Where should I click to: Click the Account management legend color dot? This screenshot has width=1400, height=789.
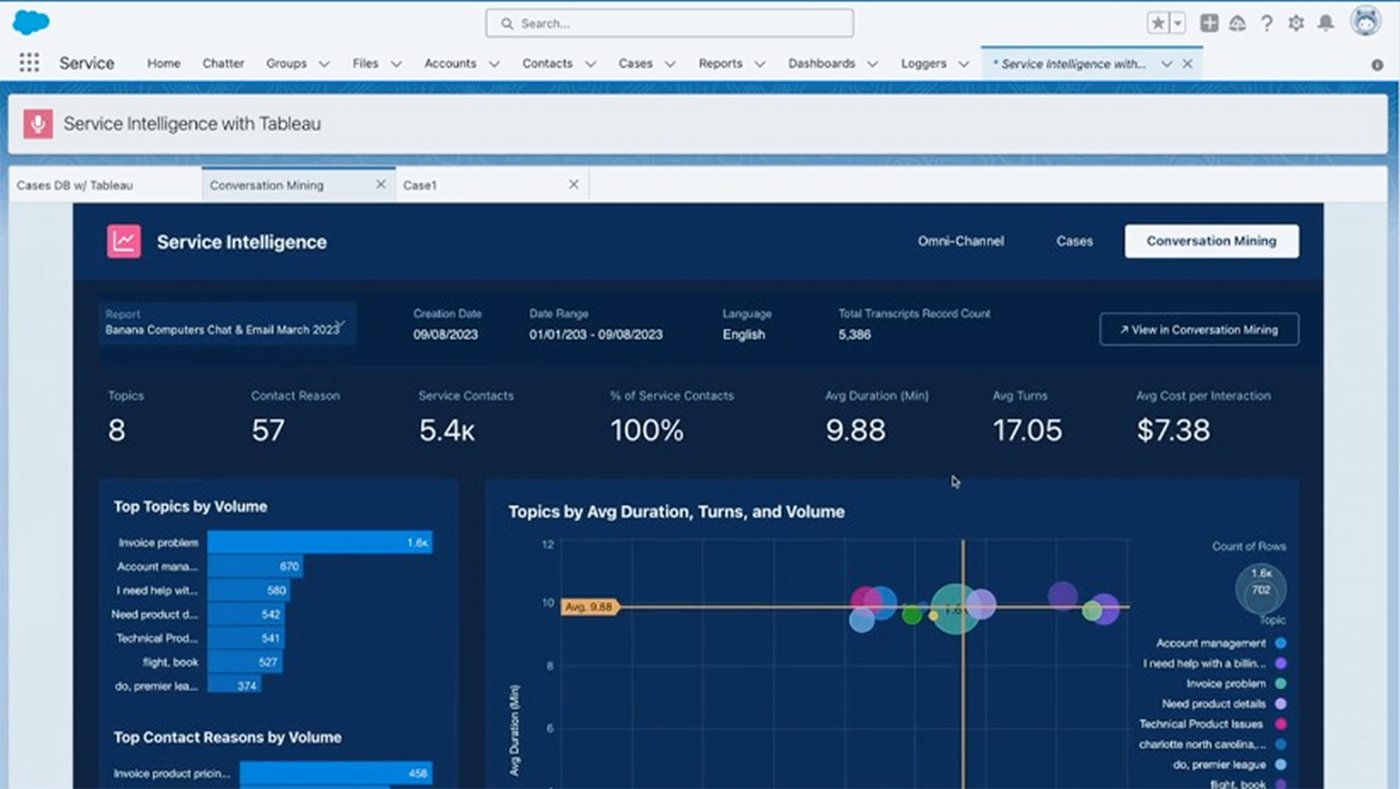pos(1281,644)
